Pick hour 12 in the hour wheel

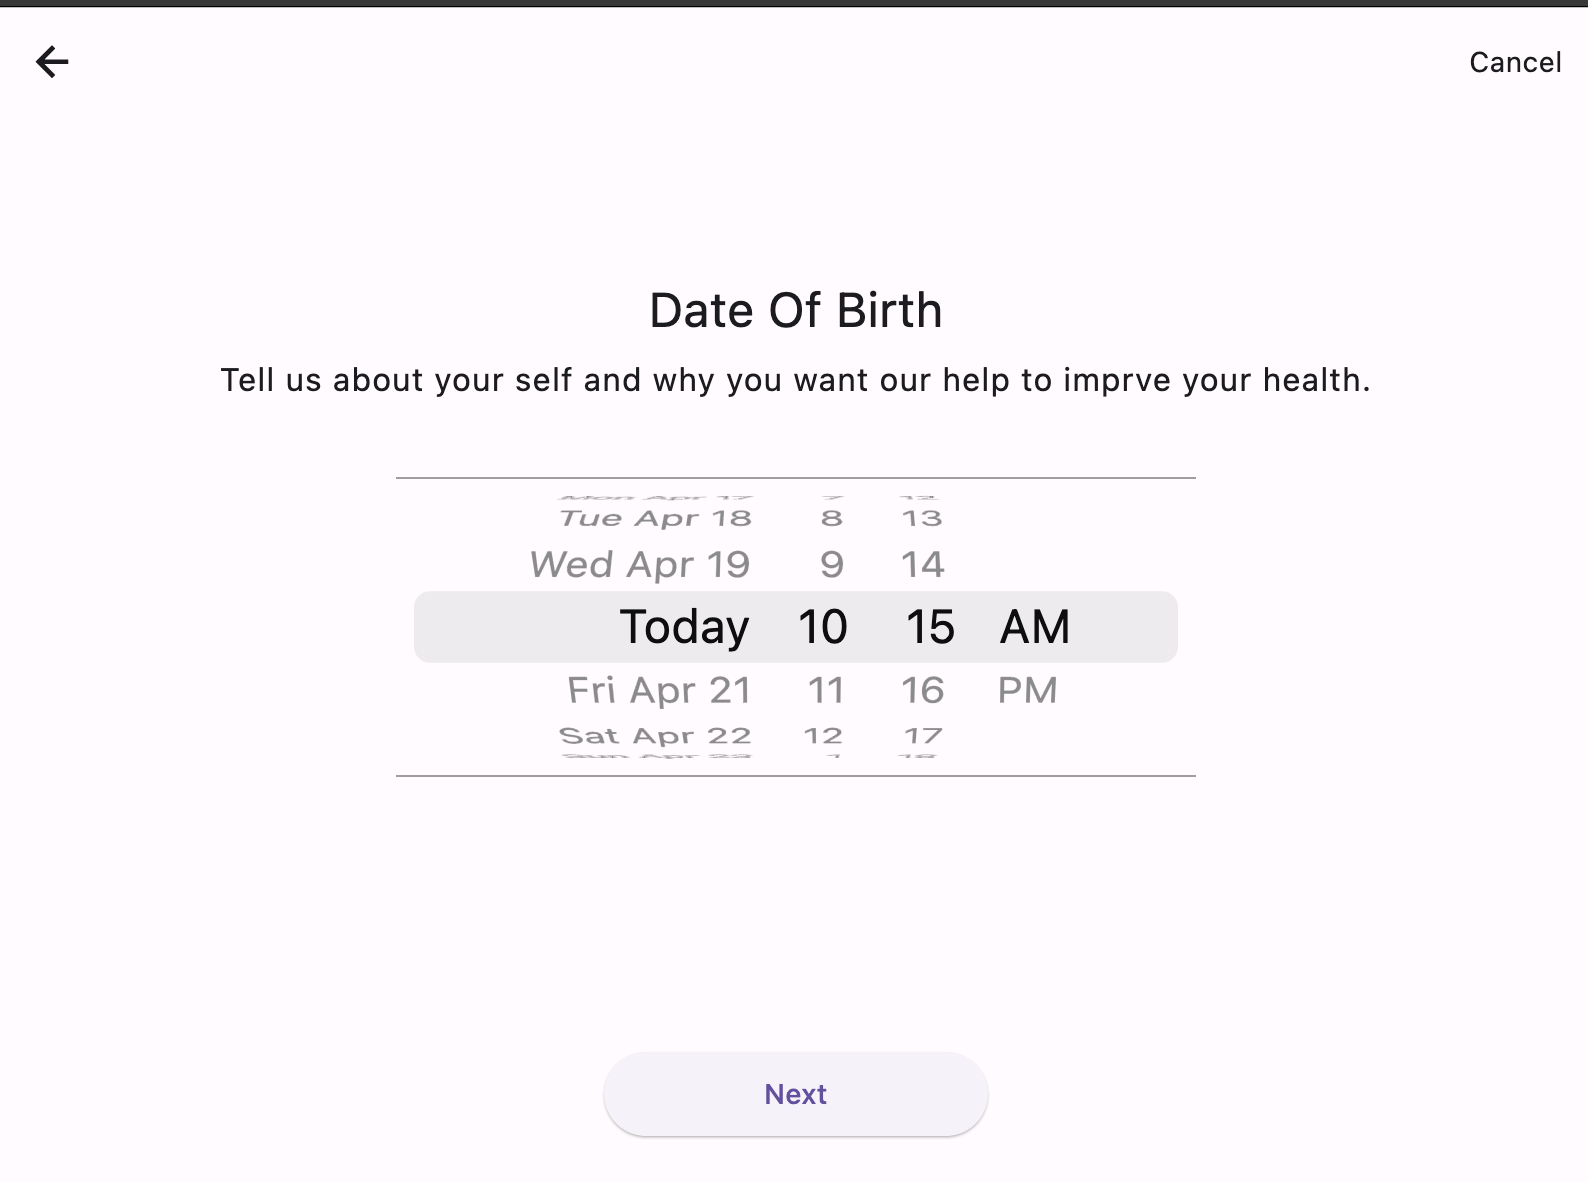(825, 735)
